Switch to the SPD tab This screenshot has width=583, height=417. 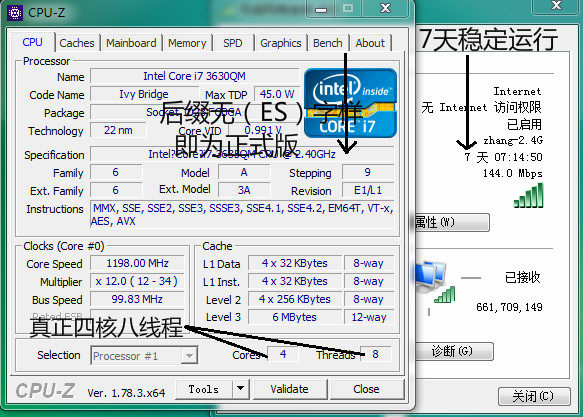coord(233,43)
